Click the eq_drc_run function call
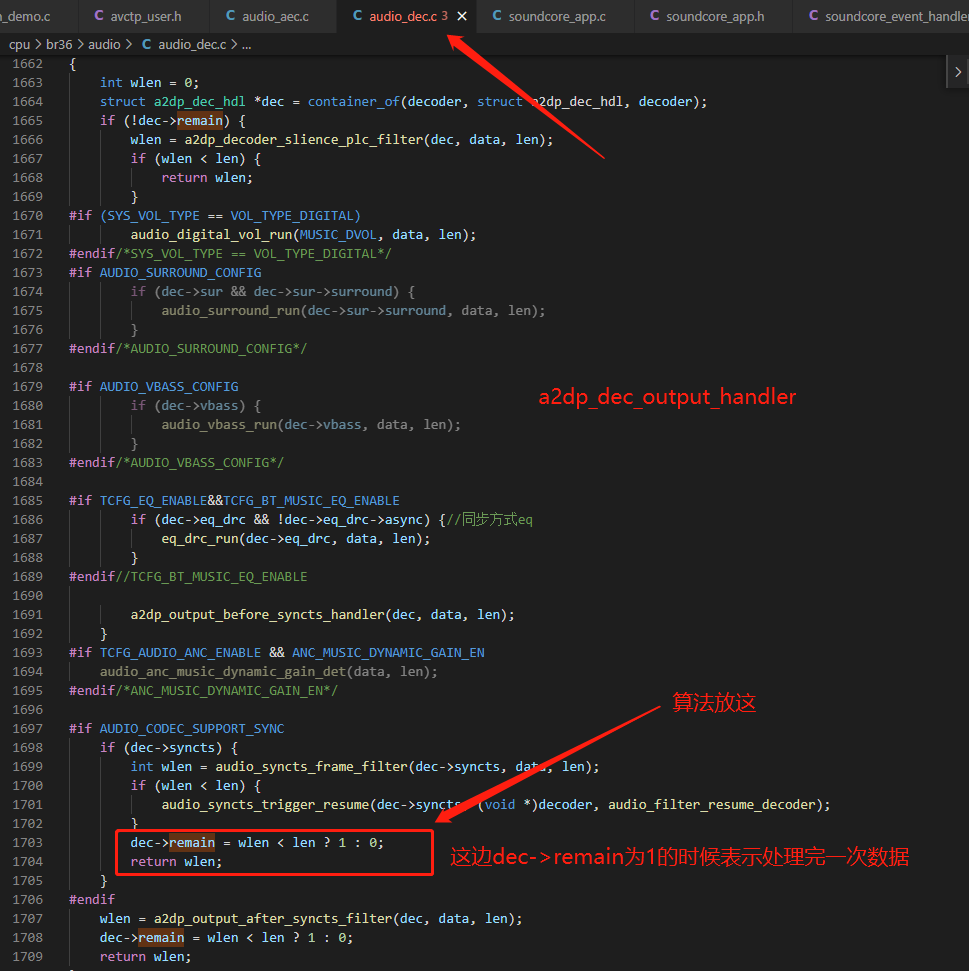 click(x=200, y=539)
